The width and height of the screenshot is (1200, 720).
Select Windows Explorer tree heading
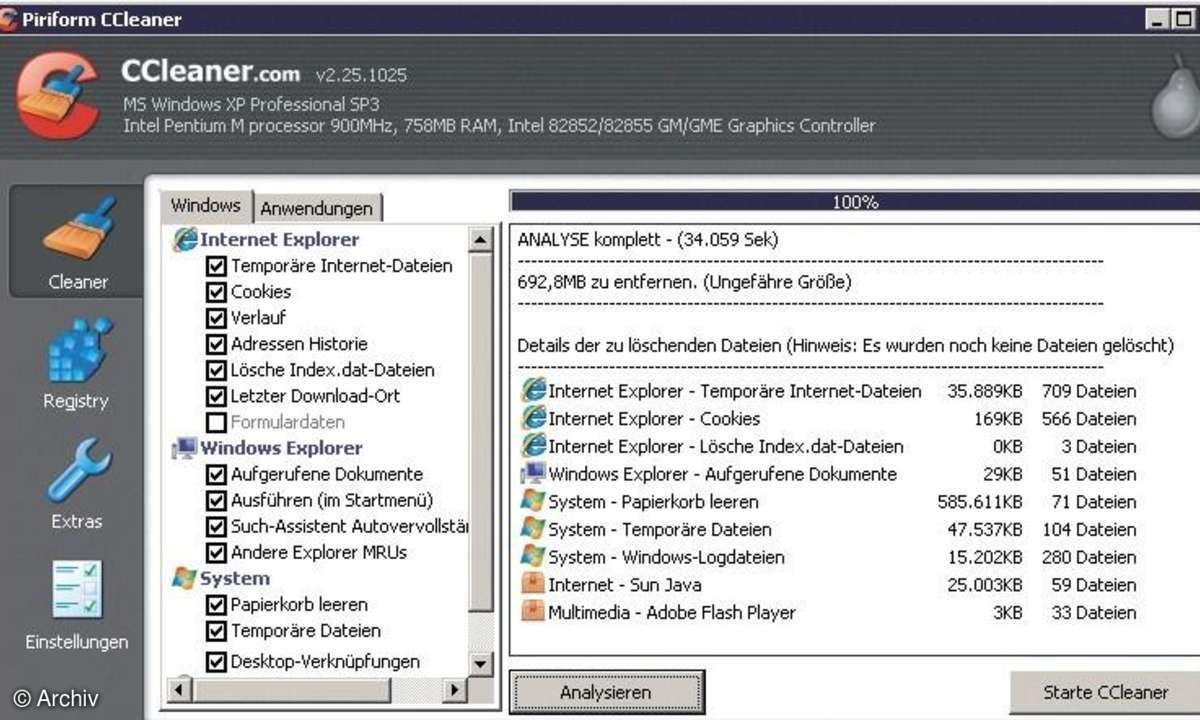281,448
